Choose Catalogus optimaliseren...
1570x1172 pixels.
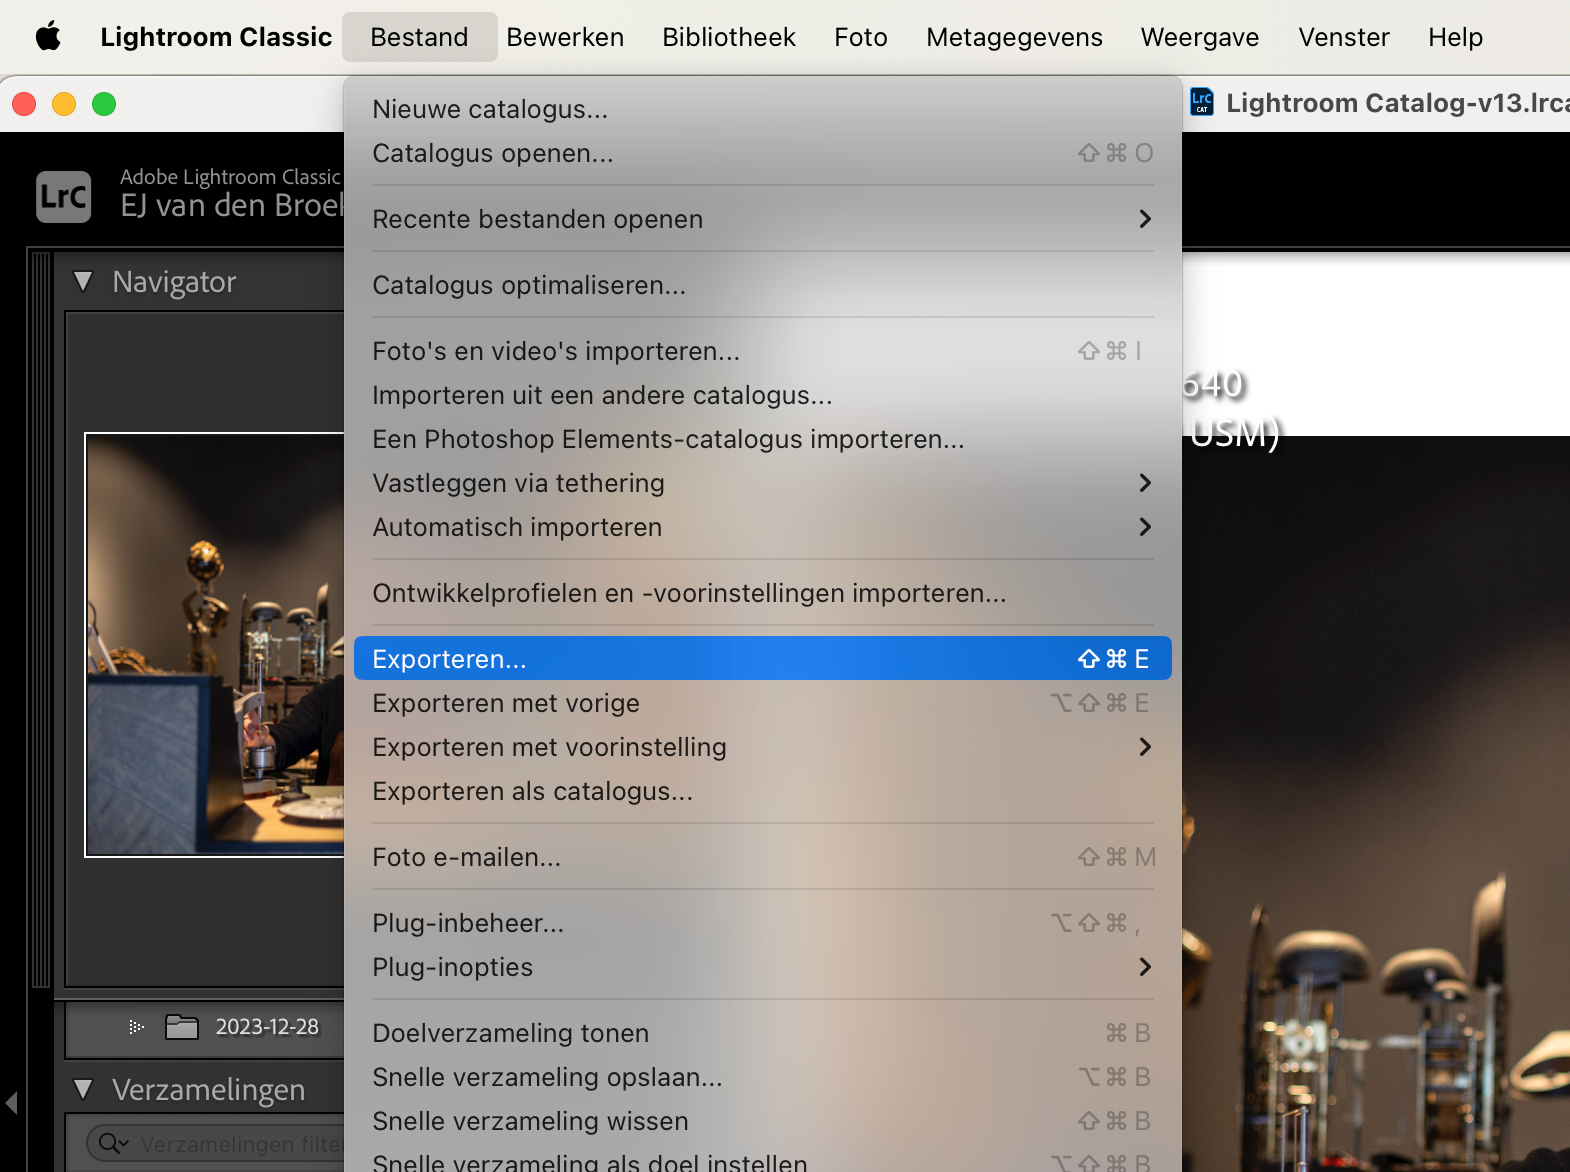point(762,285)
